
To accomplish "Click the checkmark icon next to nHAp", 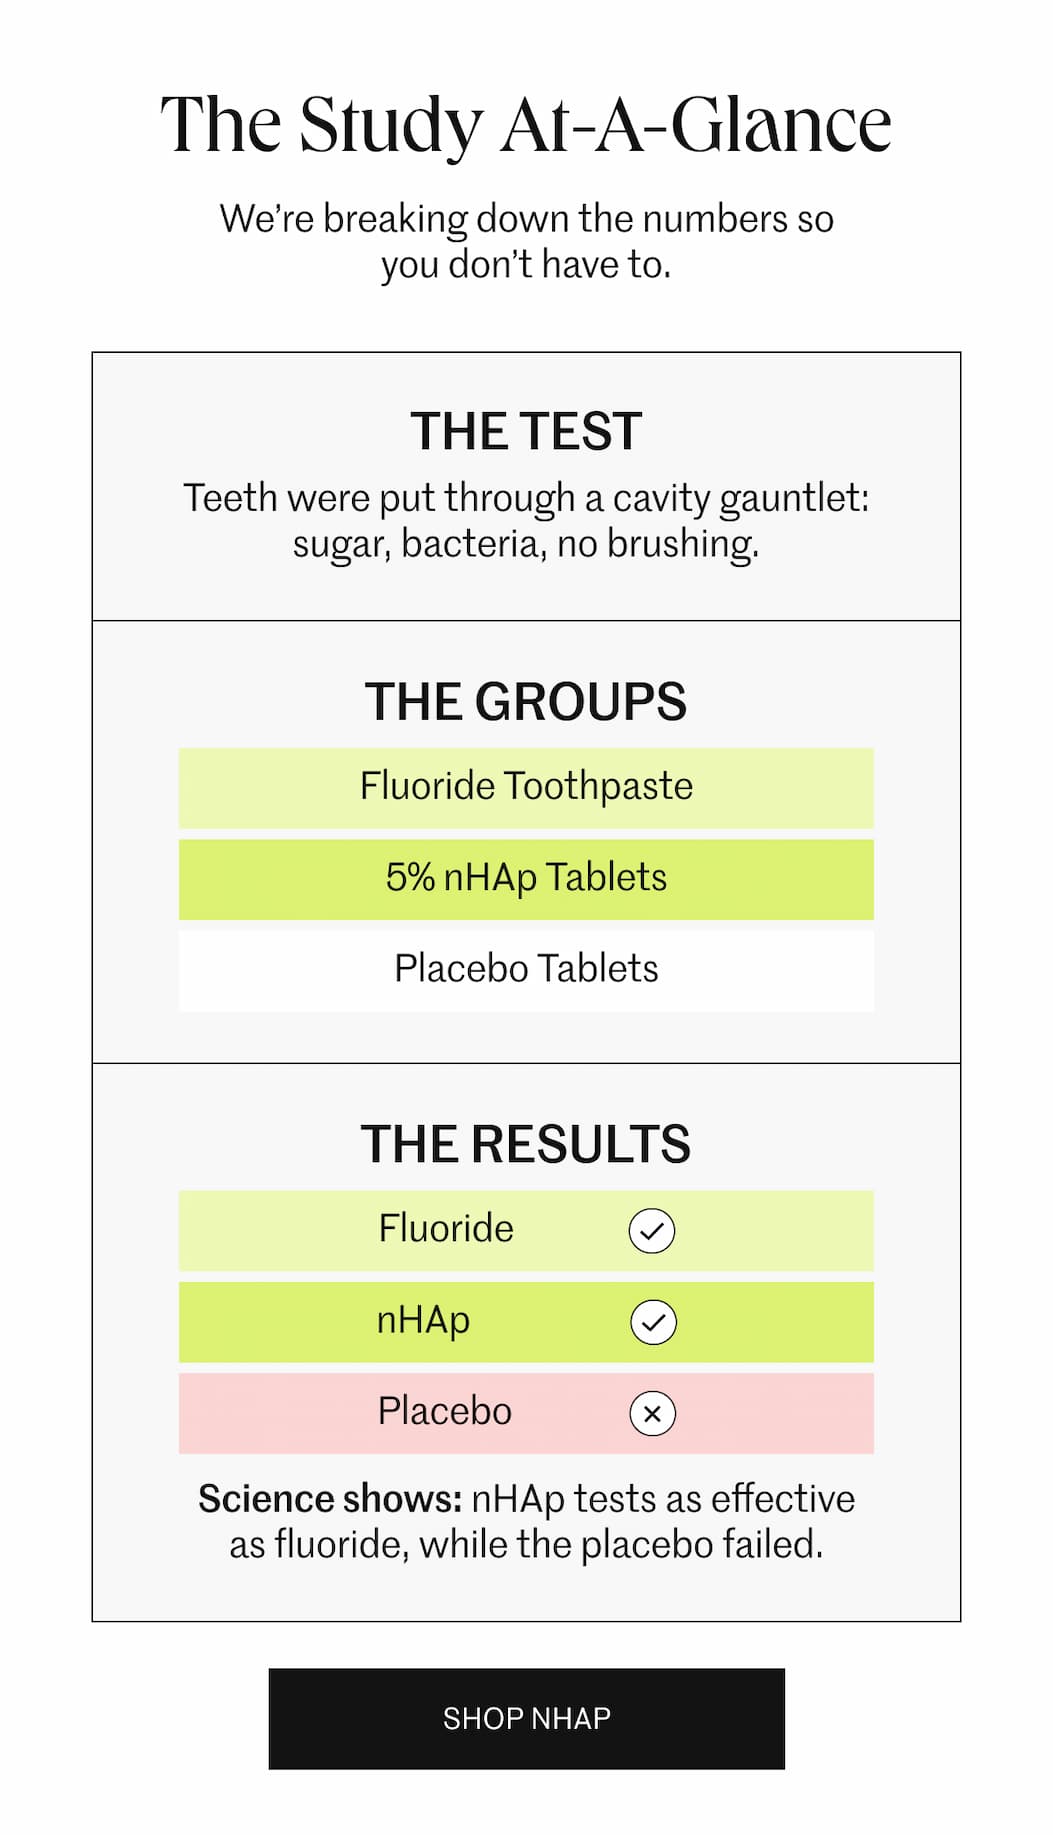I will [x=653, y=1322].
